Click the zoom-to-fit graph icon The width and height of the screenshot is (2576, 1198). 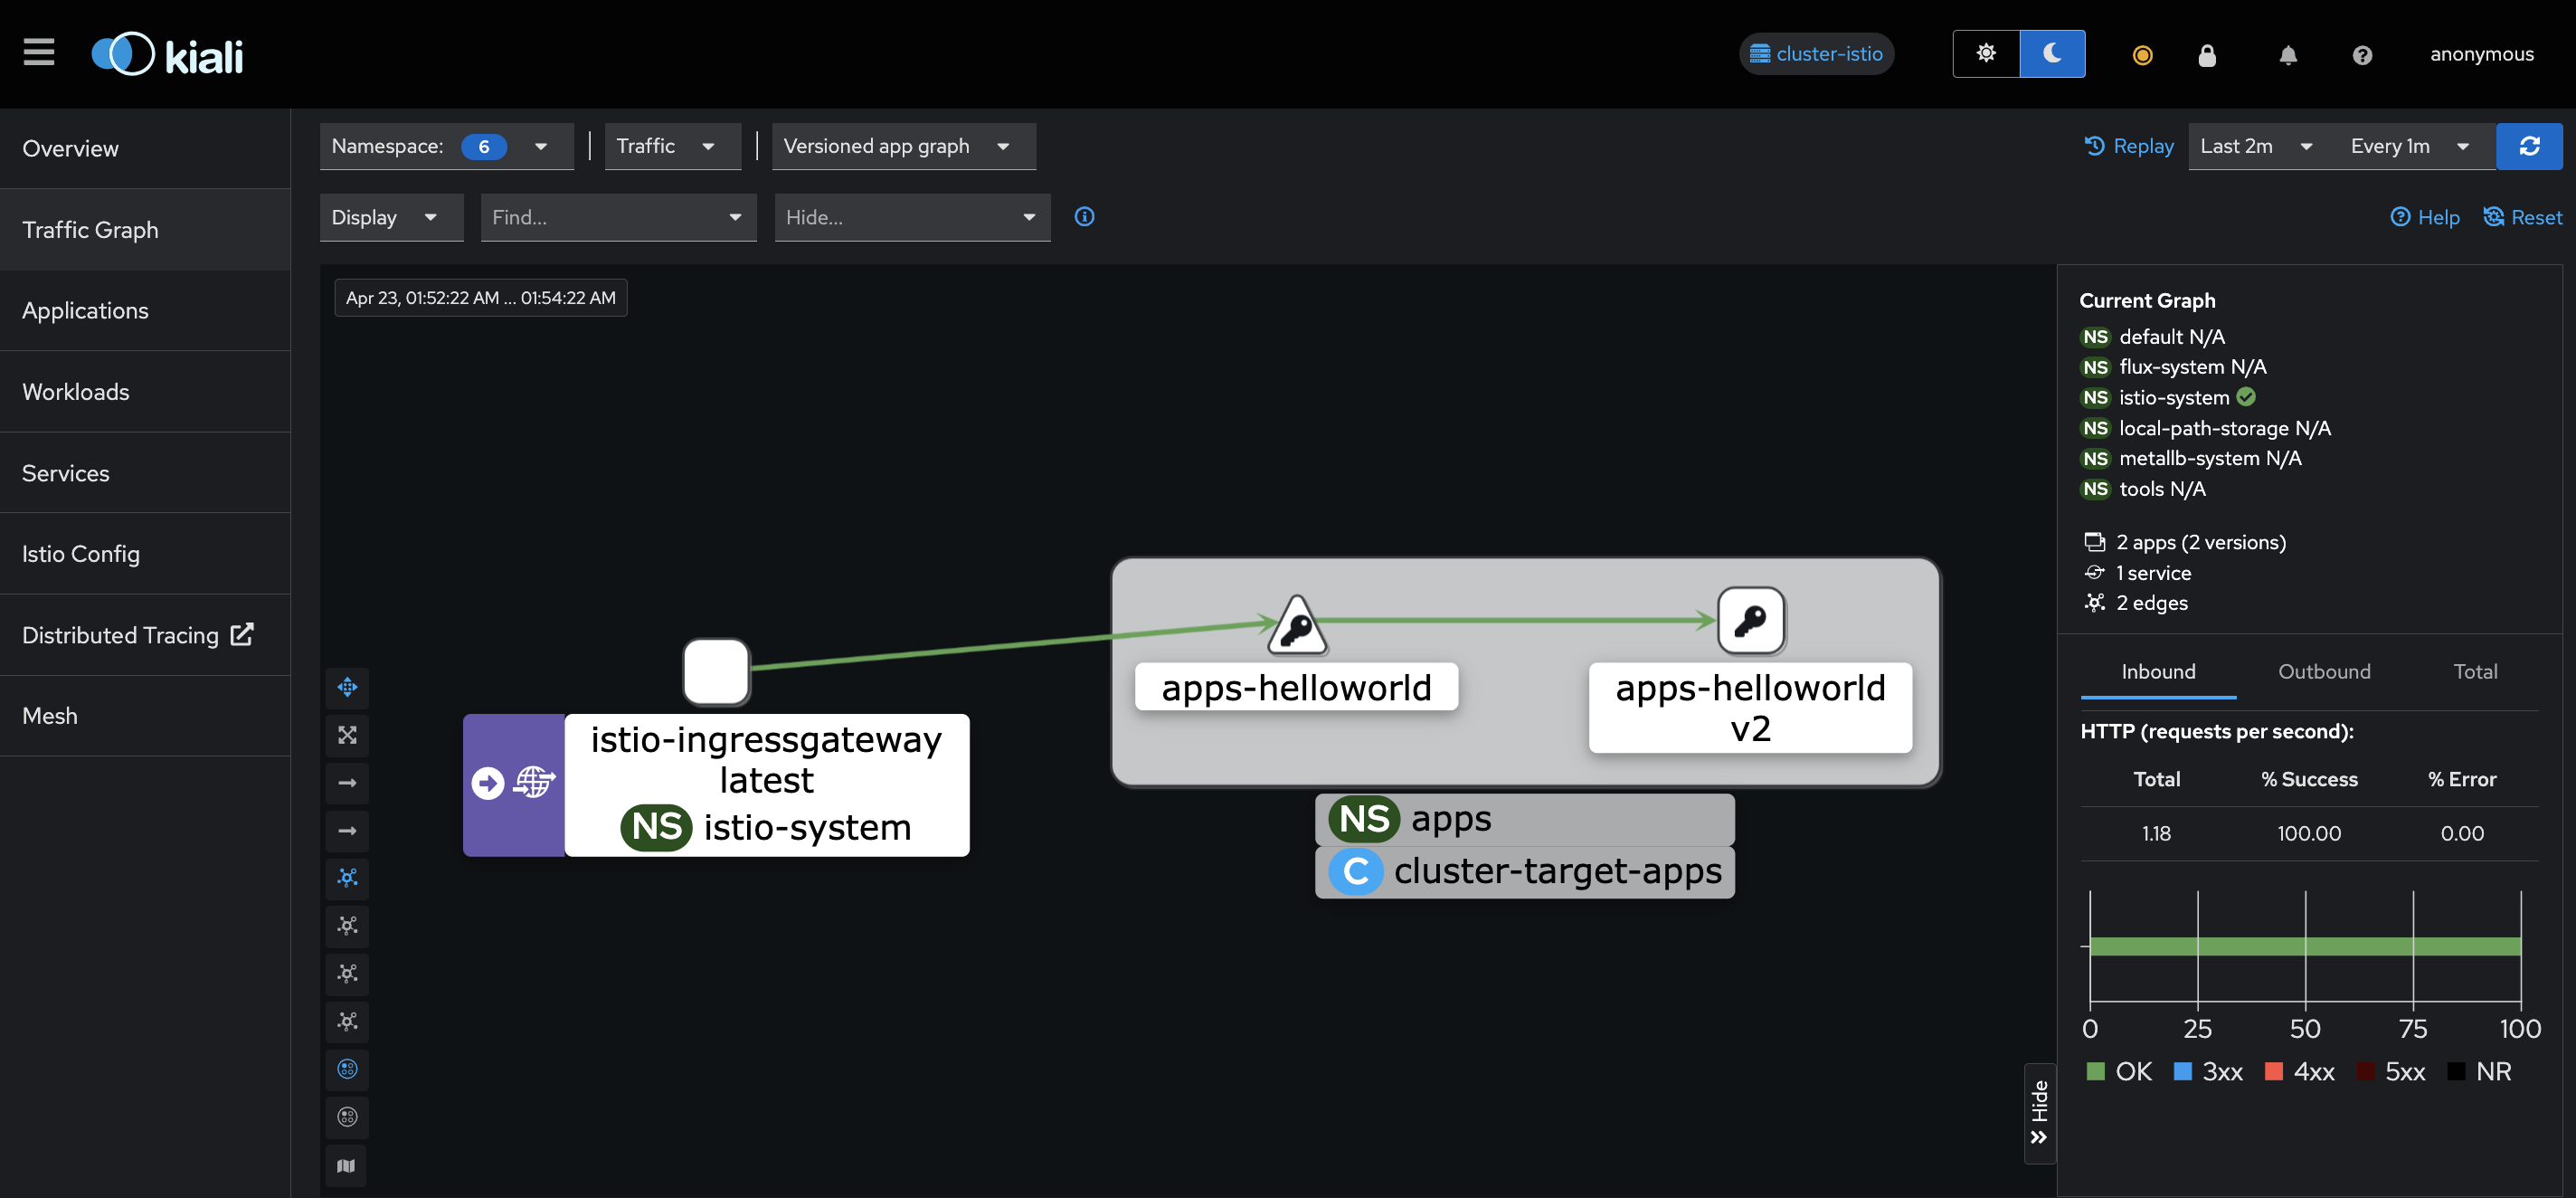(347, 735)
